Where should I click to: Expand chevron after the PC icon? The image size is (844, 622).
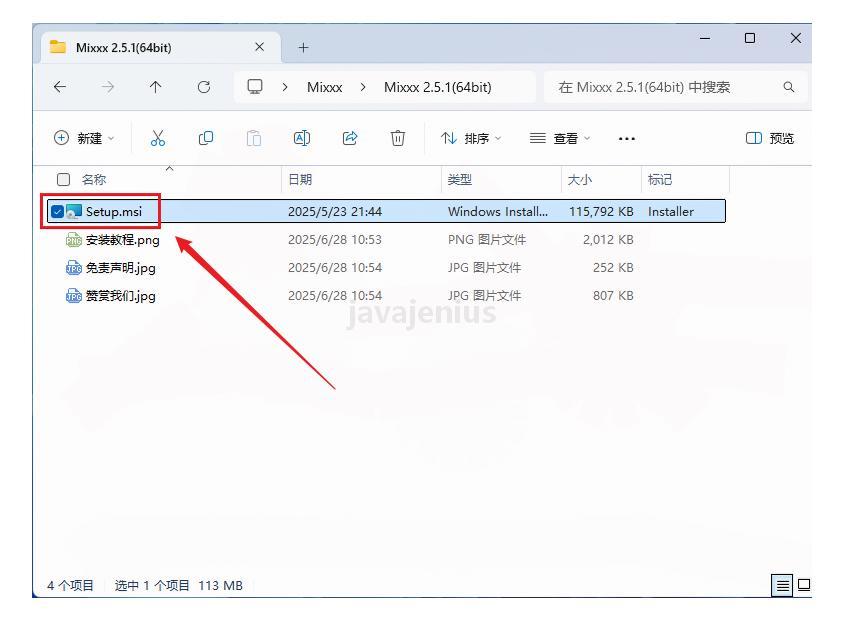tap(285, 87)
